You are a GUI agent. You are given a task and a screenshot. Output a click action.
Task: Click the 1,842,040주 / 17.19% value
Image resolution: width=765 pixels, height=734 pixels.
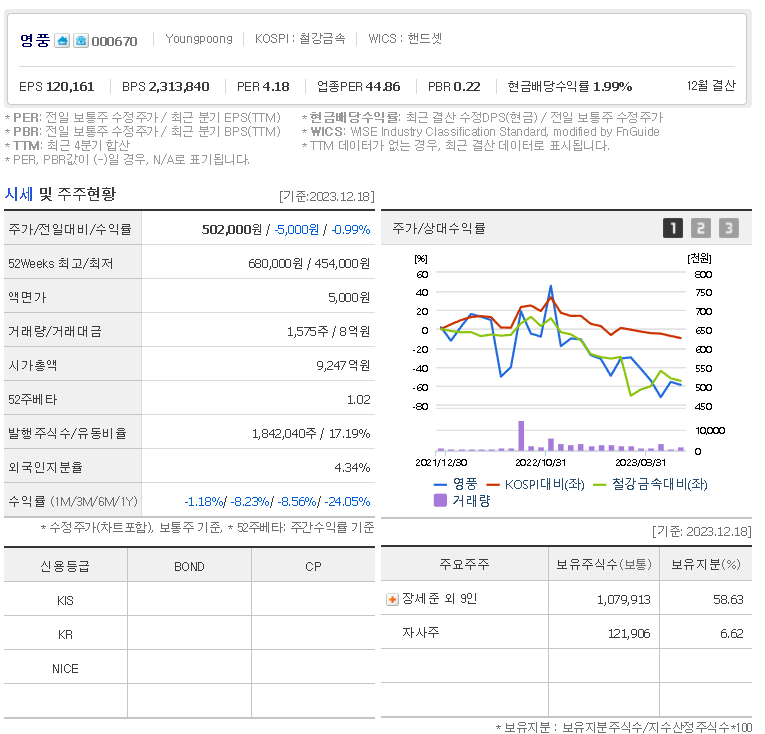(x=311, y=433)
